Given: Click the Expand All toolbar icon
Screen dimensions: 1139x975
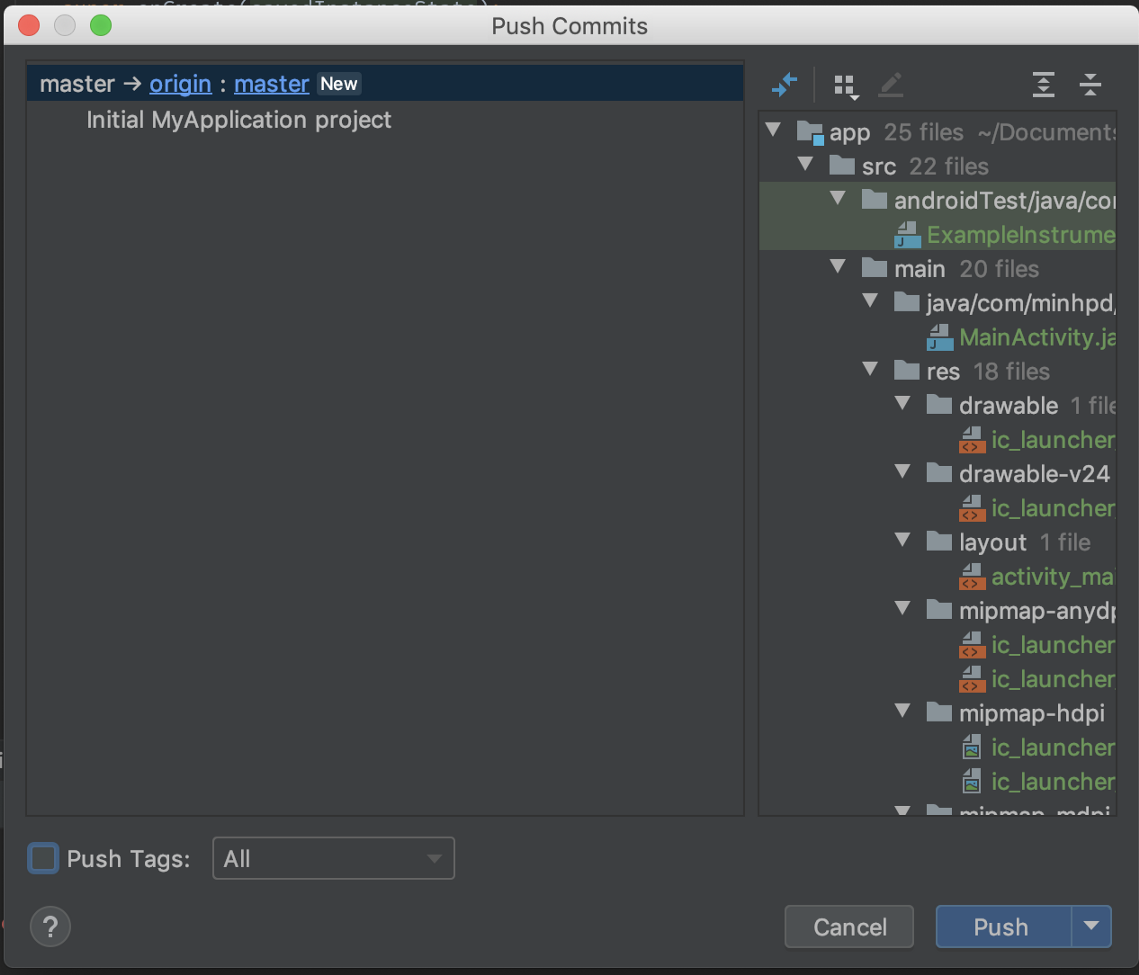Looking at the screenshot, I should pos(1043,85).
